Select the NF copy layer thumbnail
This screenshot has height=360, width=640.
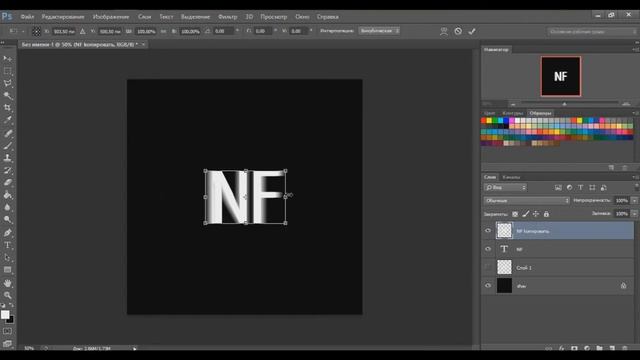point(504,231)
